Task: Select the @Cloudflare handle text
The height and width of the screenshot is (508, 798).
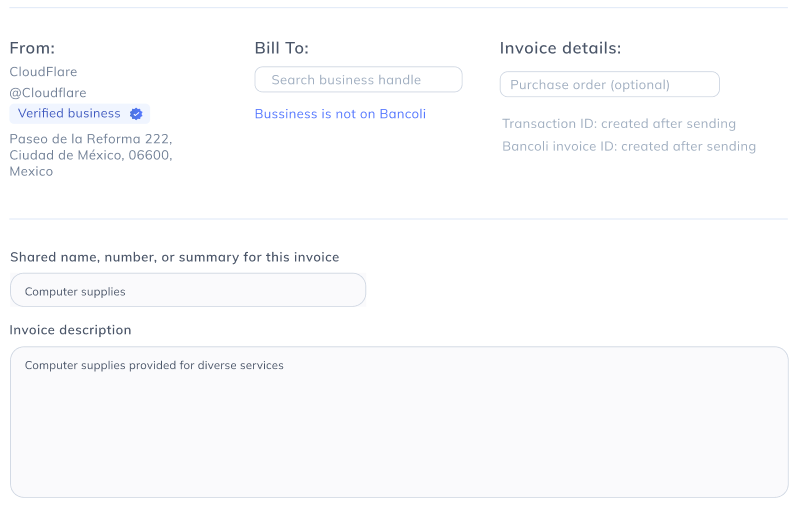Action: (48, 93)
